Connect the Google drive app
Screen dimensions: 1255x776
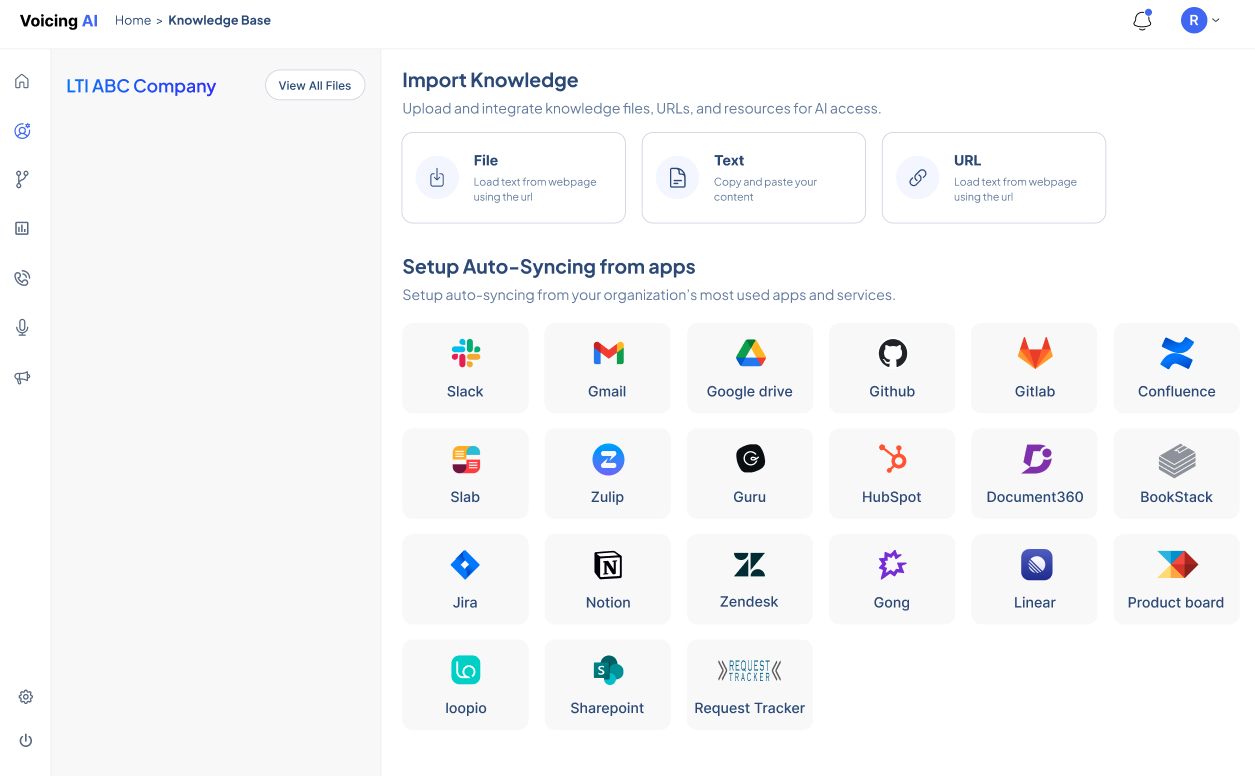750,368
